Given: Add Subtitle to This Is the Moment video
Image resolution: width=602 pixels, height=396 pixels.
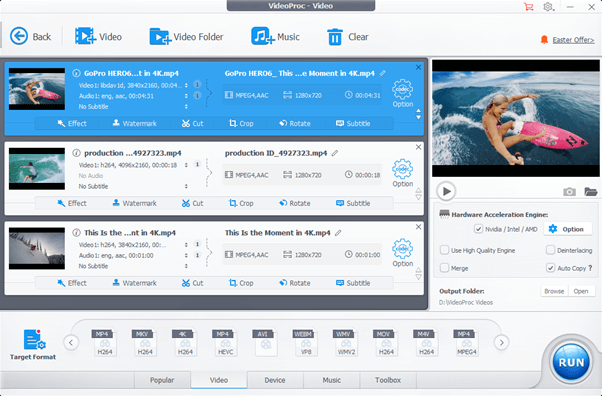Looking at the screenshot, I should (x=353, y=283).
